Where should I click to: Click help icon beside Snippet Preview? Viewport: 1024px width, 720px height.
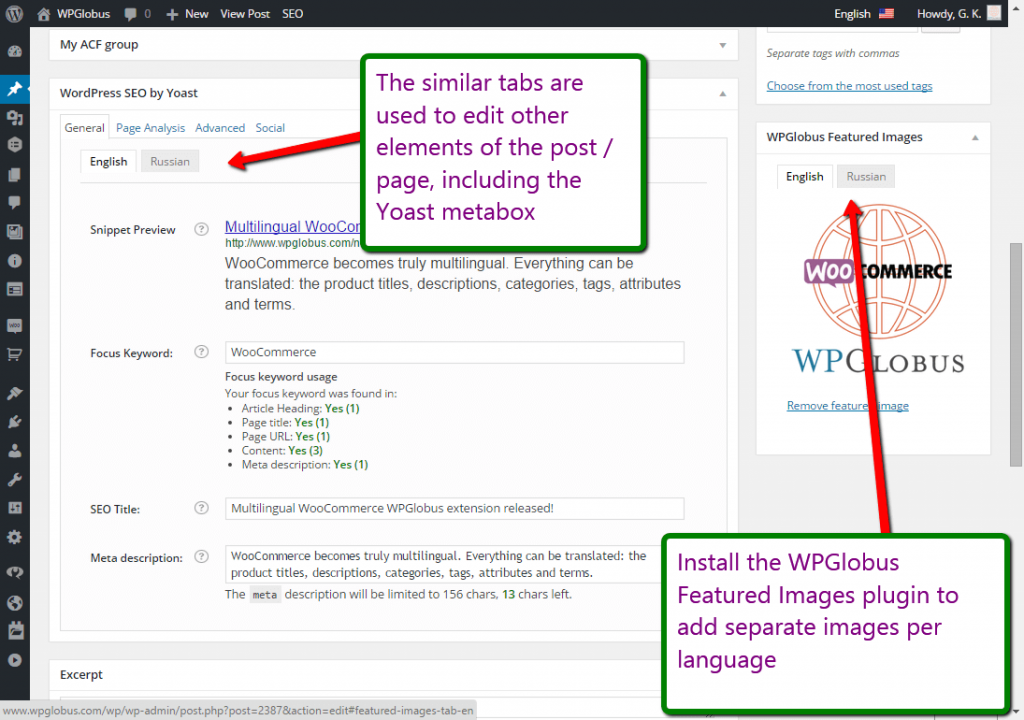point(201,229)
